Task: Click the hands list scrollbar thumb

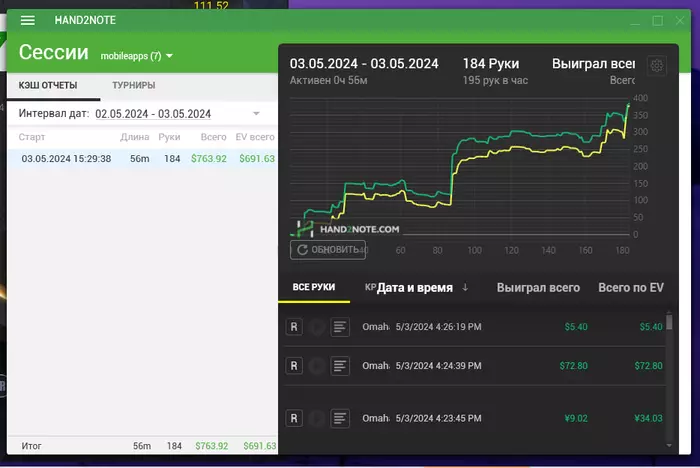Action: 669,322
